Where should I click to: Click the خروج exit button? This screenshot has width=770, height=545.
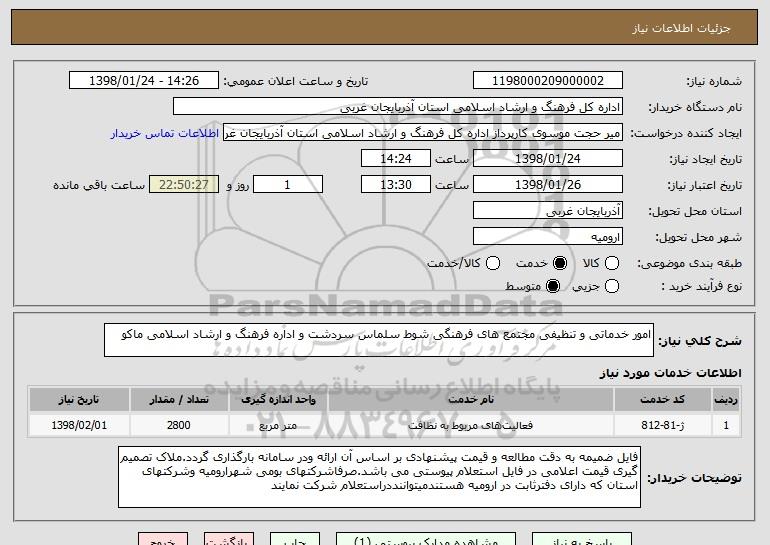pos(163,539)
